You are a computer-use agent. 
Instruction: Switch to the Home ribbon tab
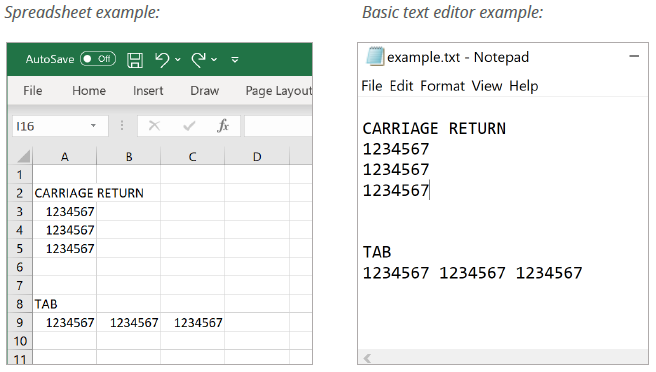pos(89,90)
